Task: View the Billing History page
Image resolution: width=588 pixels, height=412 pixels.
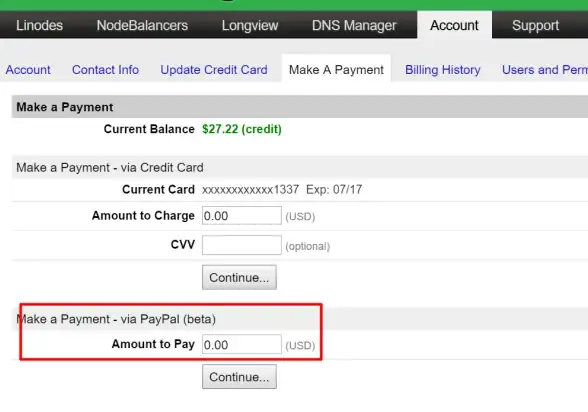Action: coord(442,70)
